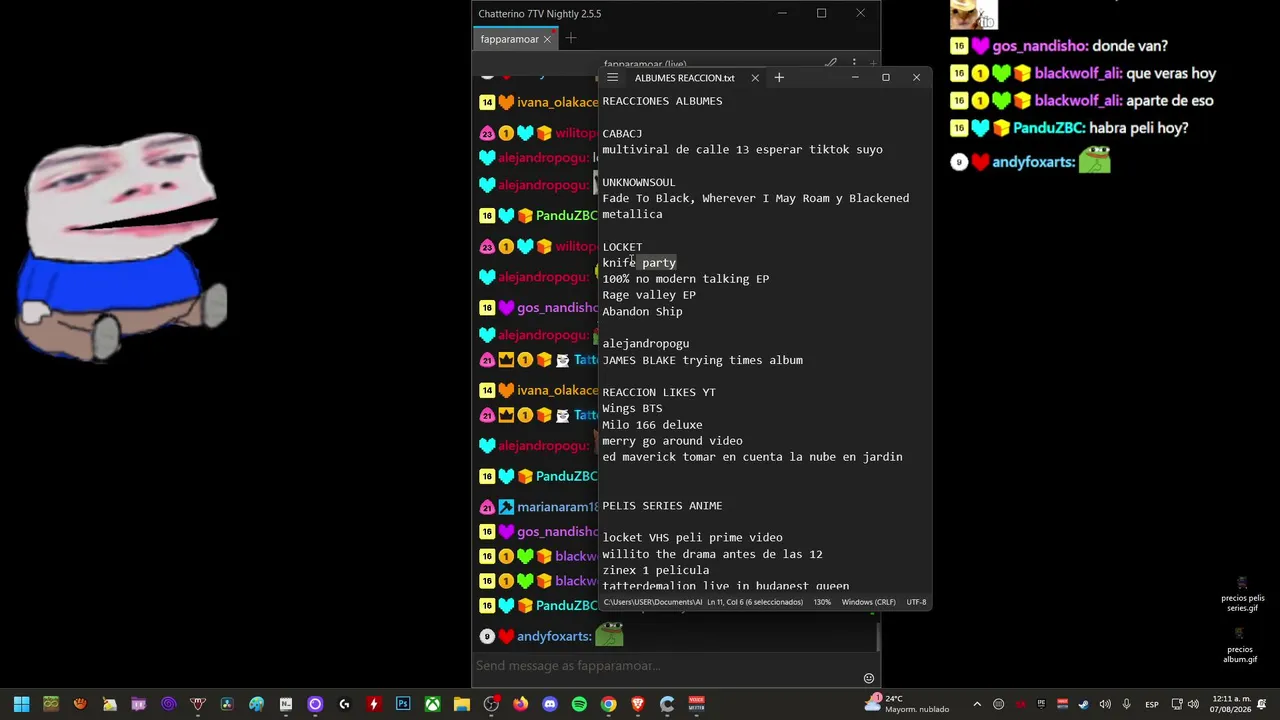Screen dimensions: 1280x720
Task: Open the notifications bell in the taskbar
Action: pyautogui.click(x=1262, y=704)
